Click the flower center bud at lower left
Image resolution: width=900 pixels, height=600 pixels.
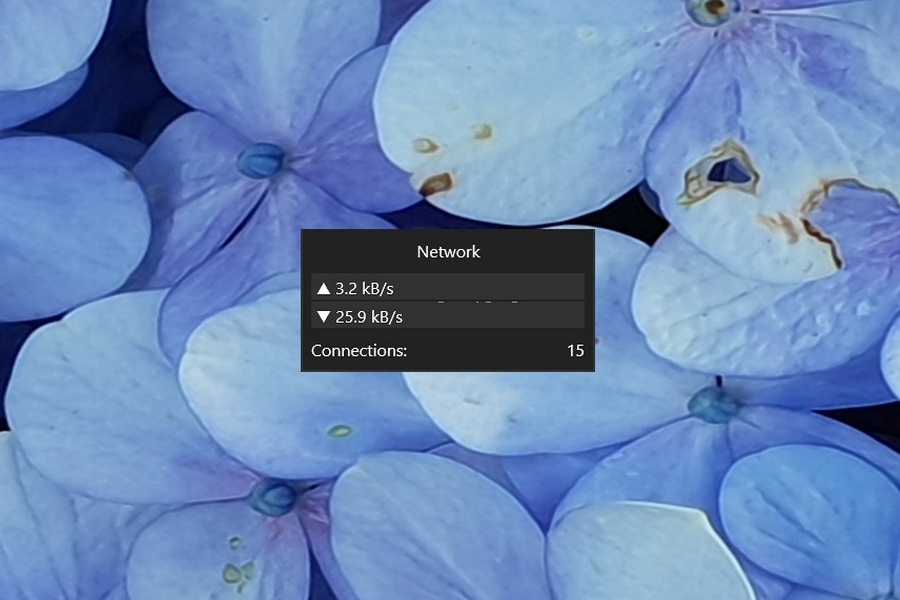pos(273,497)
